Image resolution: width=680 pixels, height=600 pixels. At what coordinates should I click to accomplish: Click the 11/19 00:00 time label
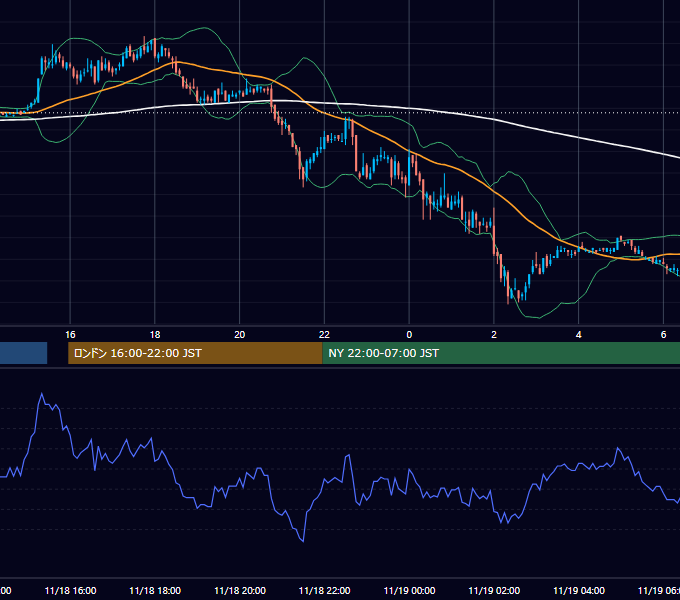tap(409, 590)
